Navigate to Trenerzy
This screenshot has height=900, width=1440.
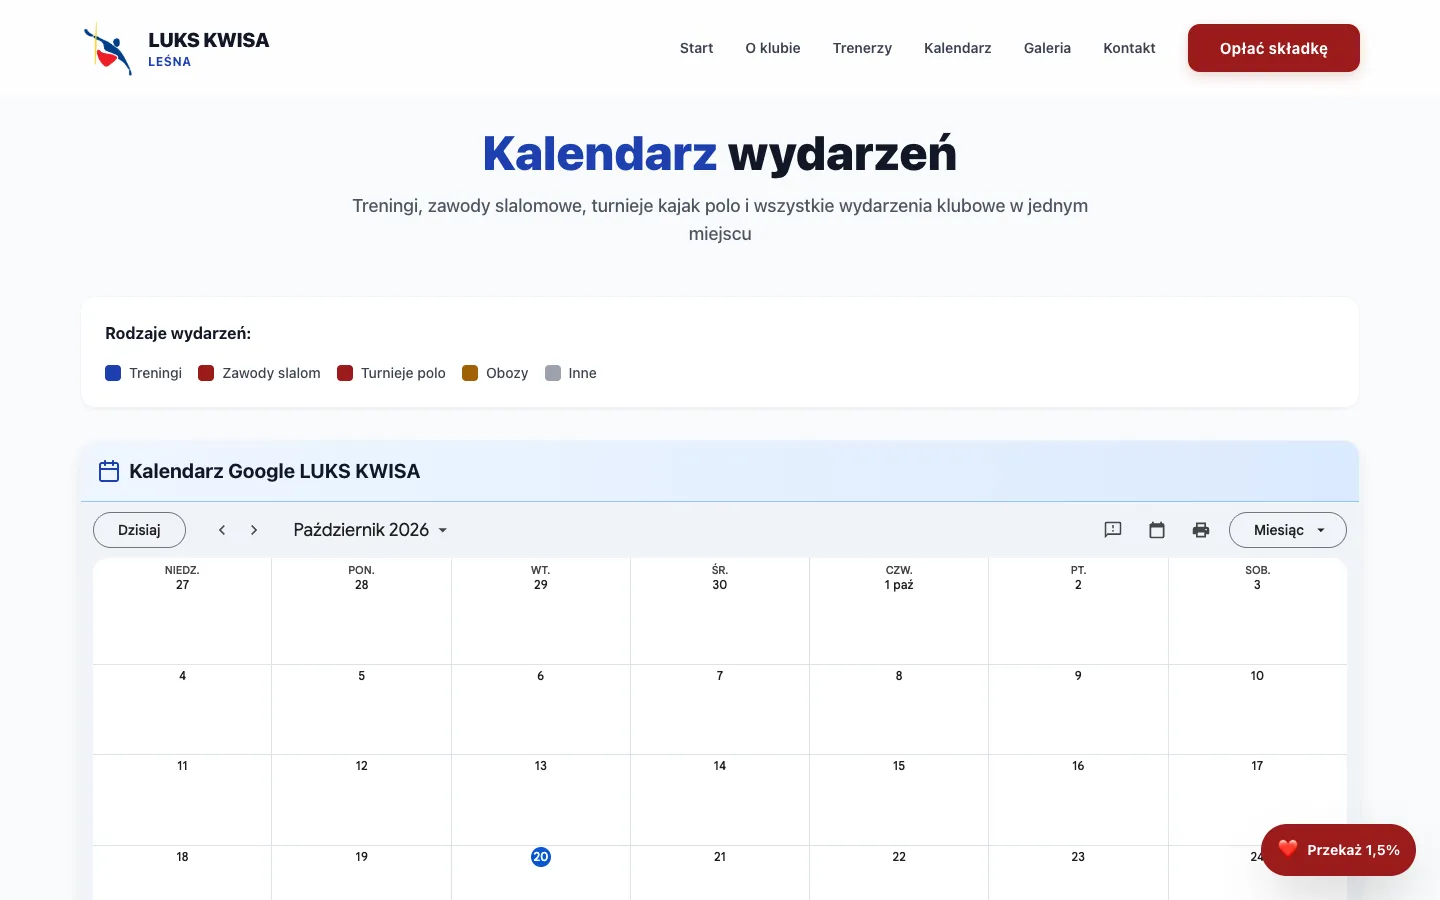click(862, 48)
